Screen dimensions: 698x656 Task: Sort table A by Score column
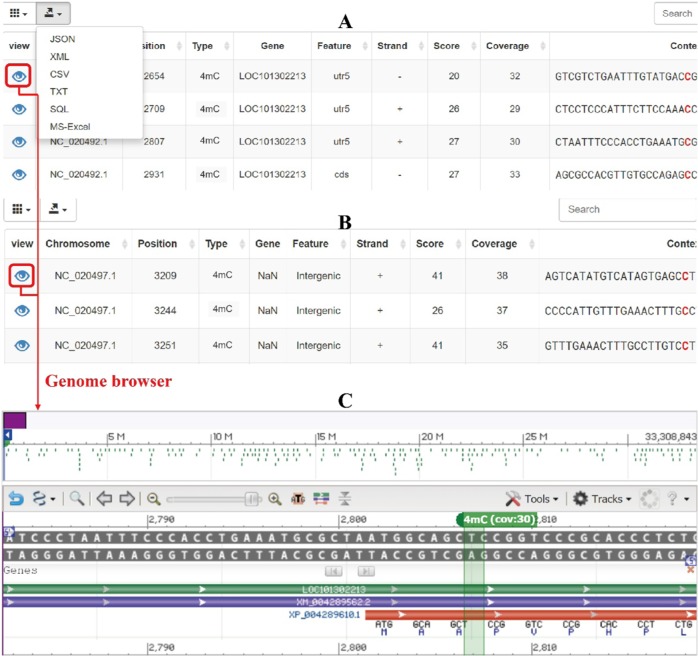(454, 46)
